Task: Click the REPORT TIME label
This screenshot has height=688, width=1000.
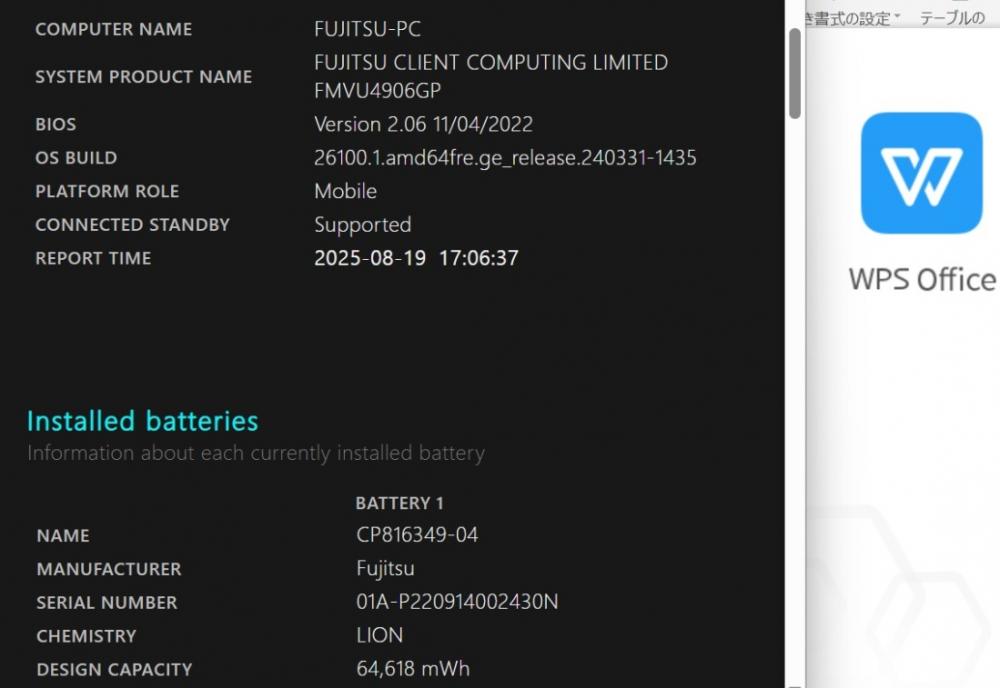Action: coord(93,258)
